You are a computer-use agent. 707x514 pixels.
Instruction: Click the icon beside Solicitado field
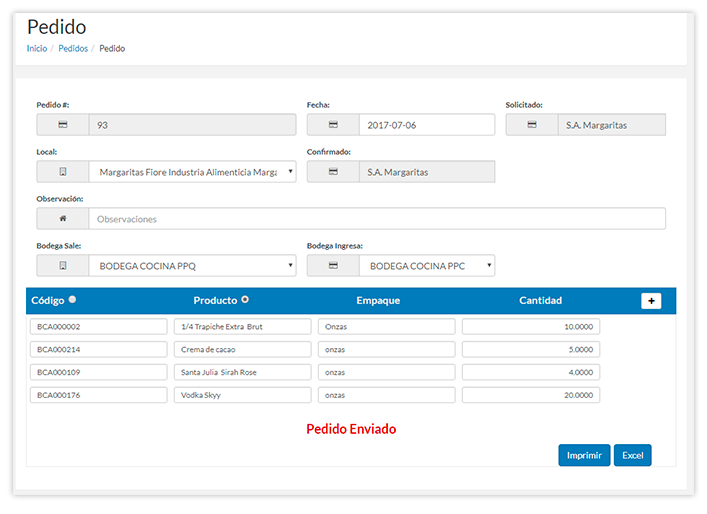click(x=532, y=125)
